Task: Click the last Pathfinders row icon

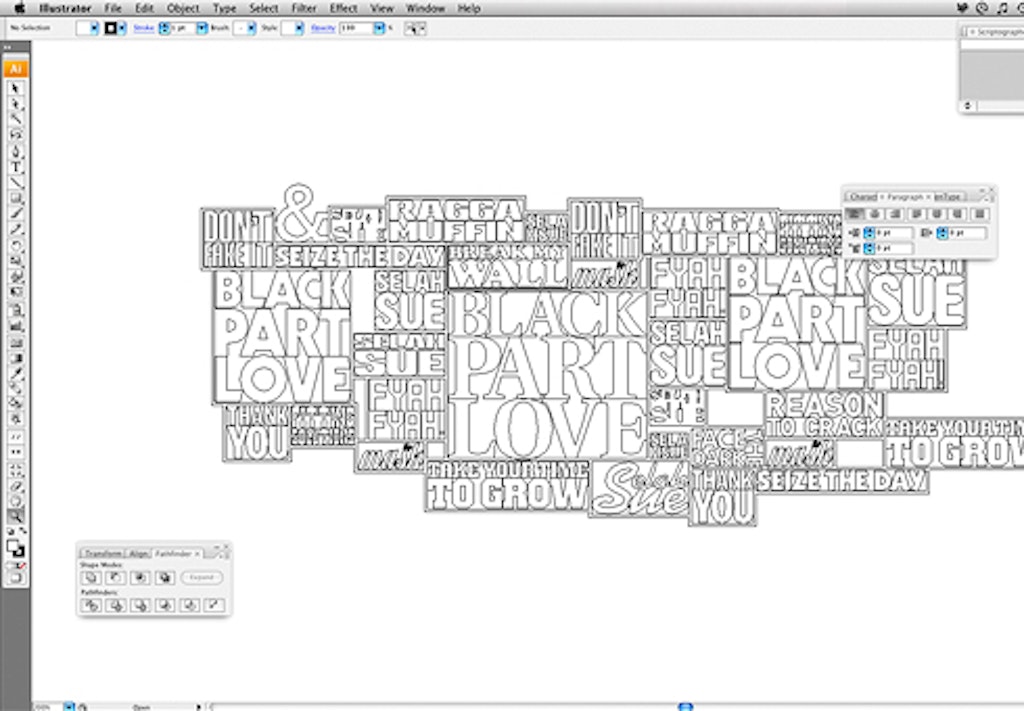Action: tap(214, 605)
